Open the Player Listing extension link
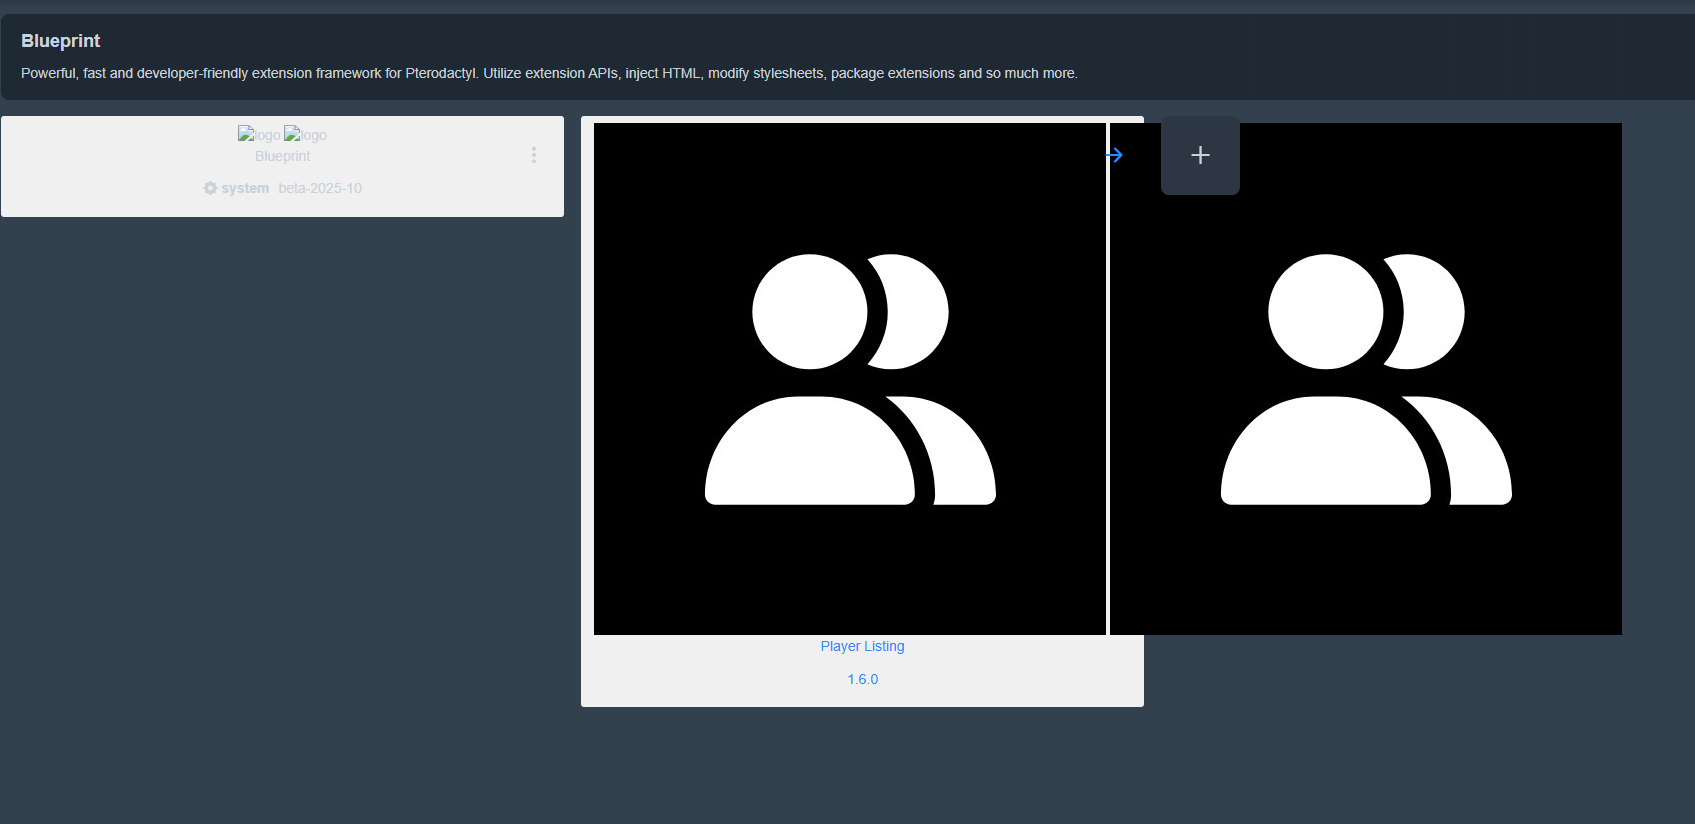Screen dimensions: 1695x824 pos(862,646)
